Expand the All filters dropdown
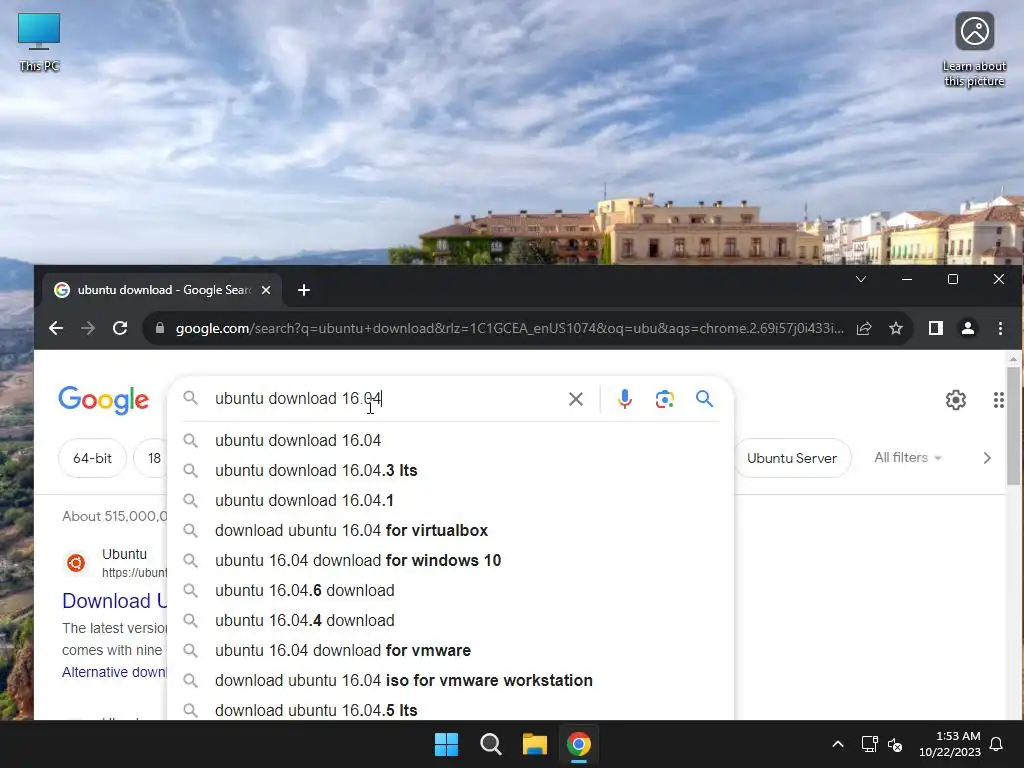Screen dimensions: 1024x768 click(908, 458)
